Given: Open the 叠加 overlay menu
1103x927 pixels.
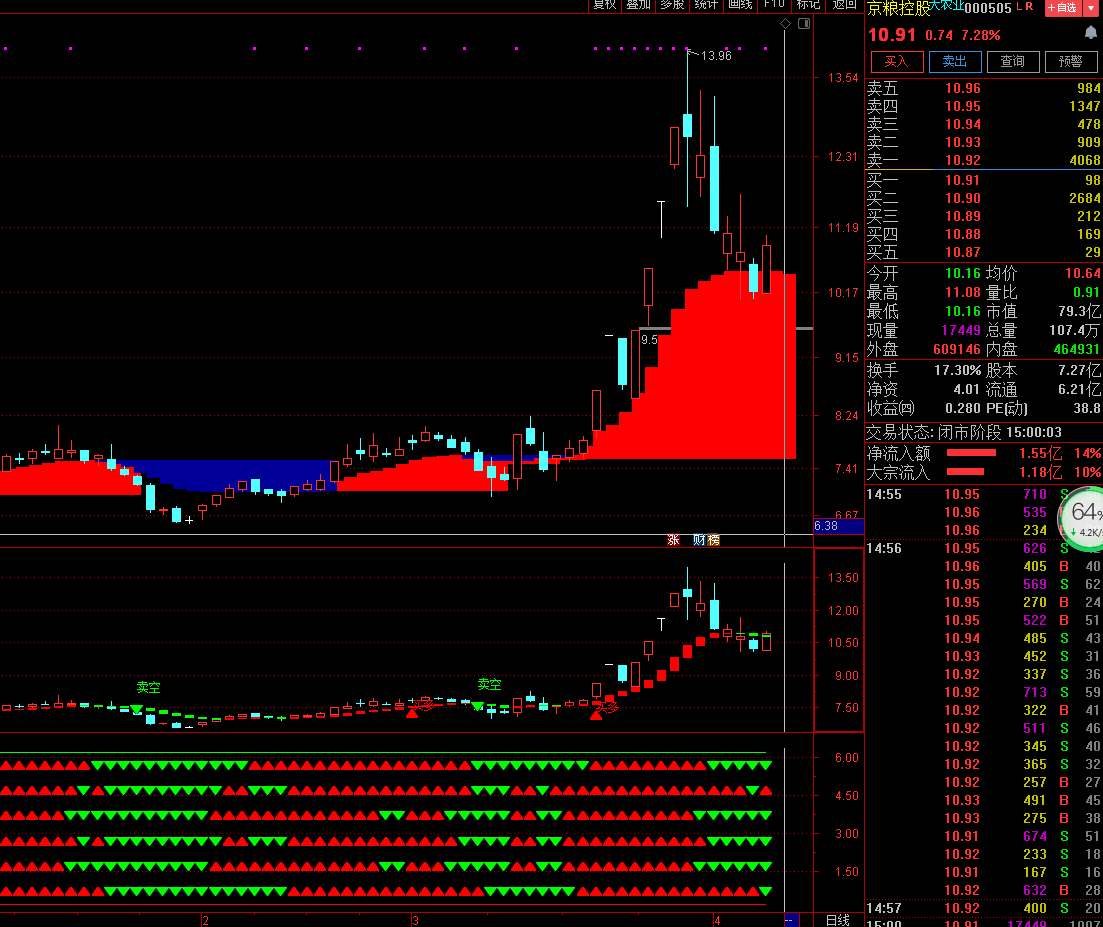Looking at the screenshot, I should point(638,5).
